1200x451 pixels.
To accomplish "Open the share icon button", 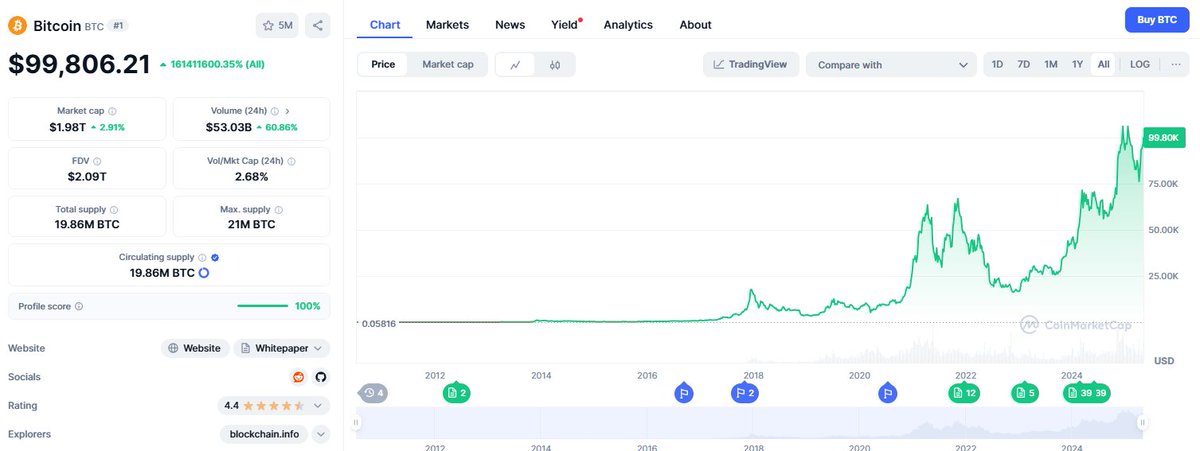I will (x=317, y=25).
